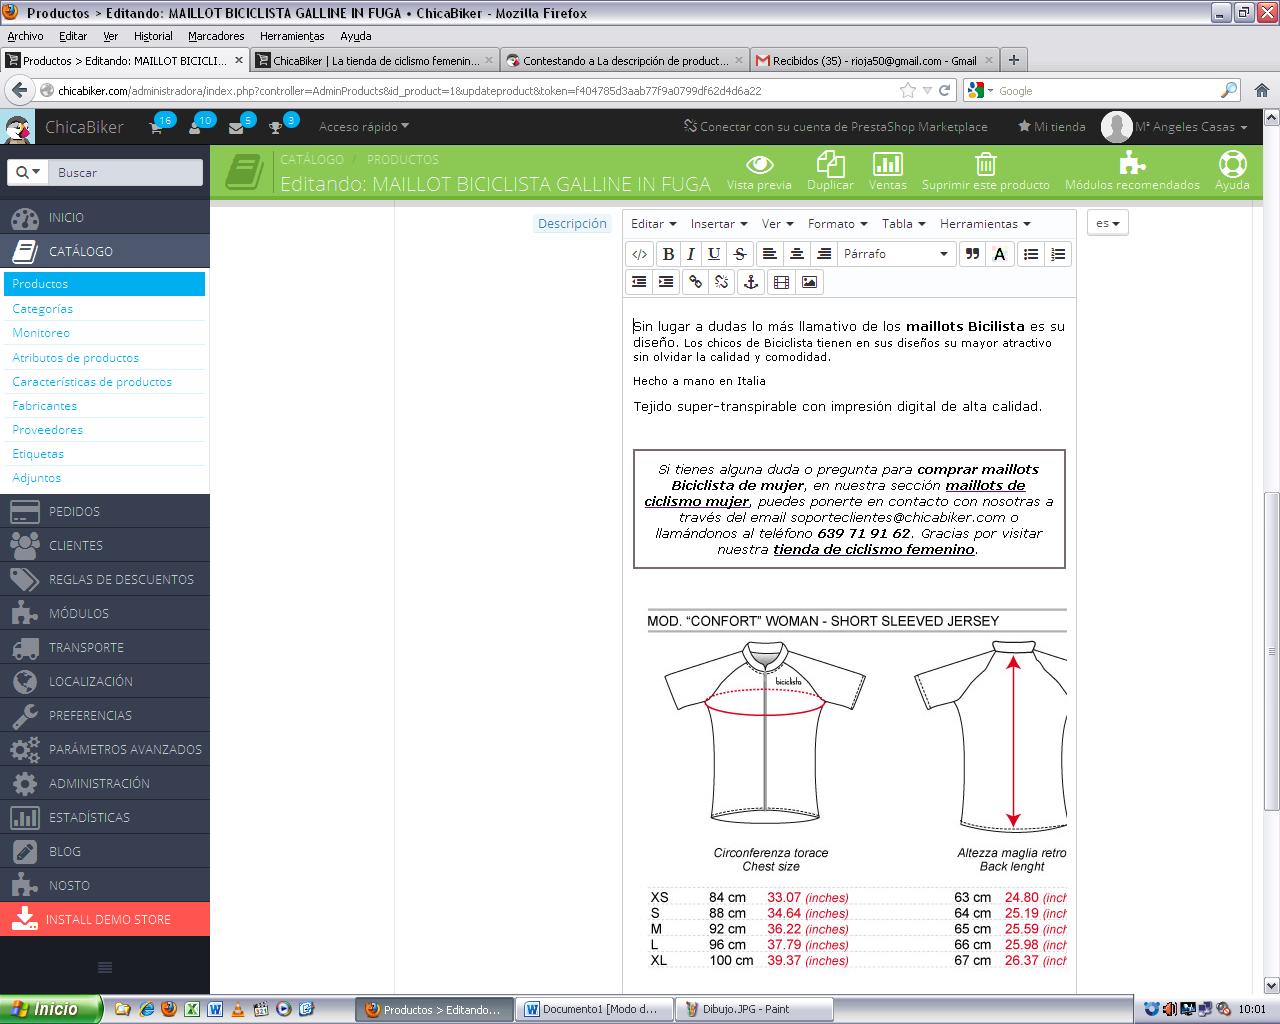
Task: Open Atributos de productos
Action: (76, 357)
